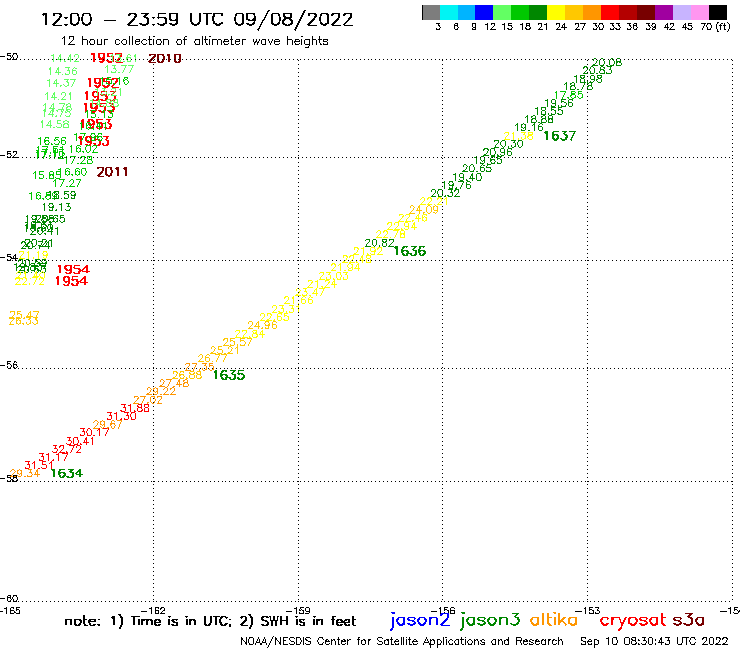Click the wave height value 13.77
The height and width of the screenshot is (650, 740).
[119, 69]
